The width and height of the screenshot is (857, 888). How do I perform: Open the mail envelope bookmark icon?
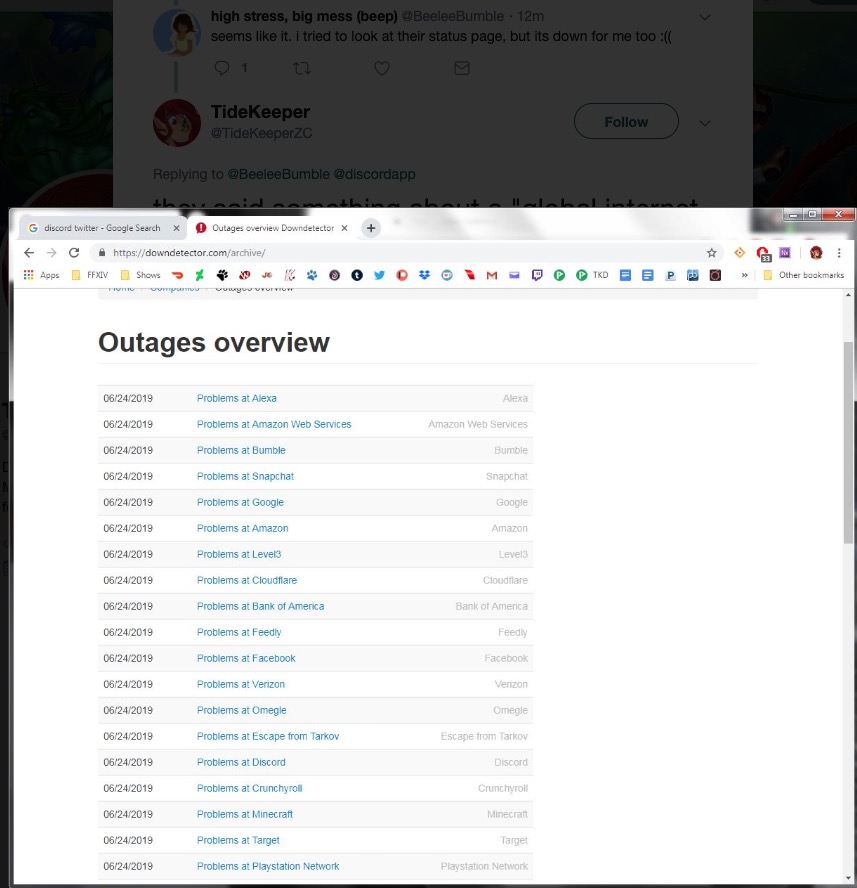tap(514, 275)
